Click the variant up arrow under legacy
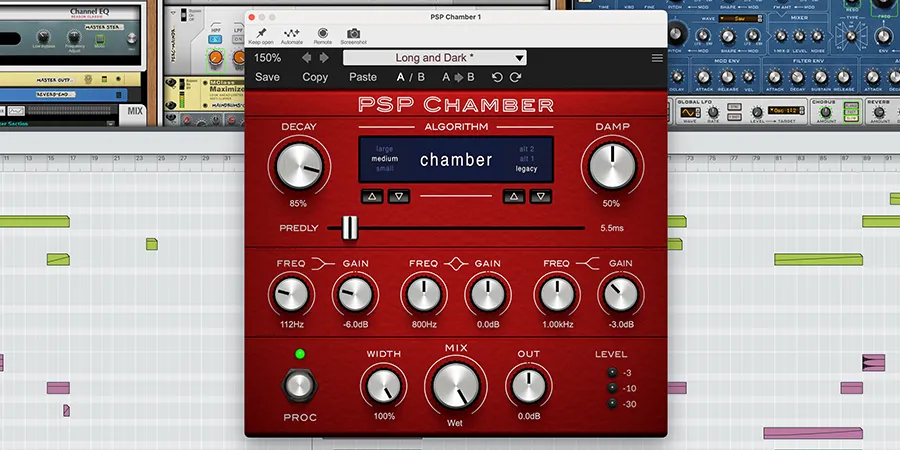 click(x=514, y=196)
